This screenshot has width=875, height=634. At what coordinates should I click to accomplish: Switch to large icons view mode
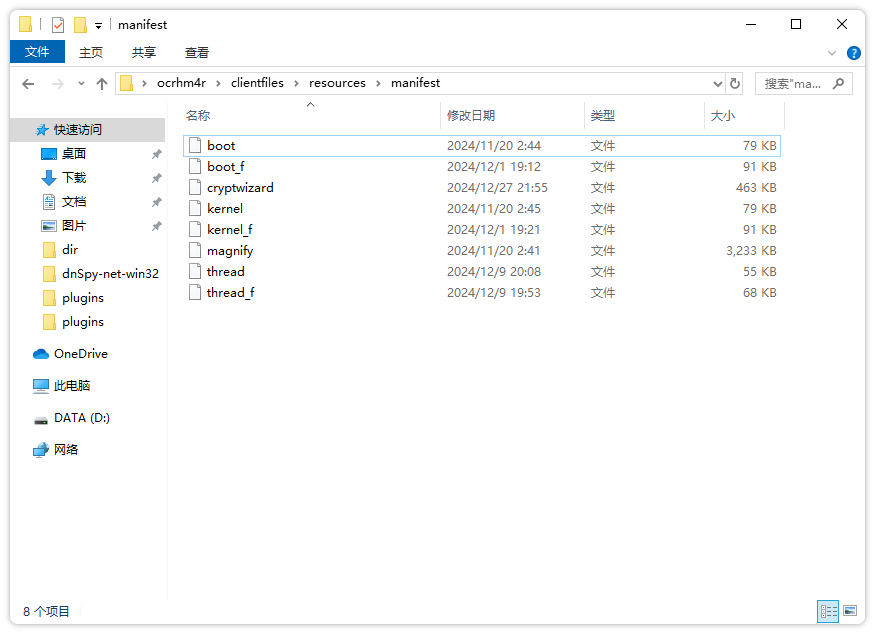(x=850, y=611)
